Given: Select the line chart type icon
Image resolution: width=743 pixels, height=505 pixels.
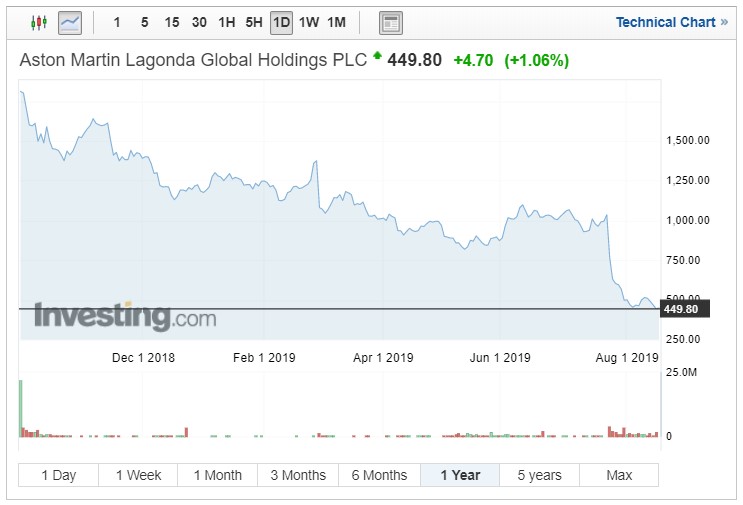Looking at the screenshot, I should 70,22.
